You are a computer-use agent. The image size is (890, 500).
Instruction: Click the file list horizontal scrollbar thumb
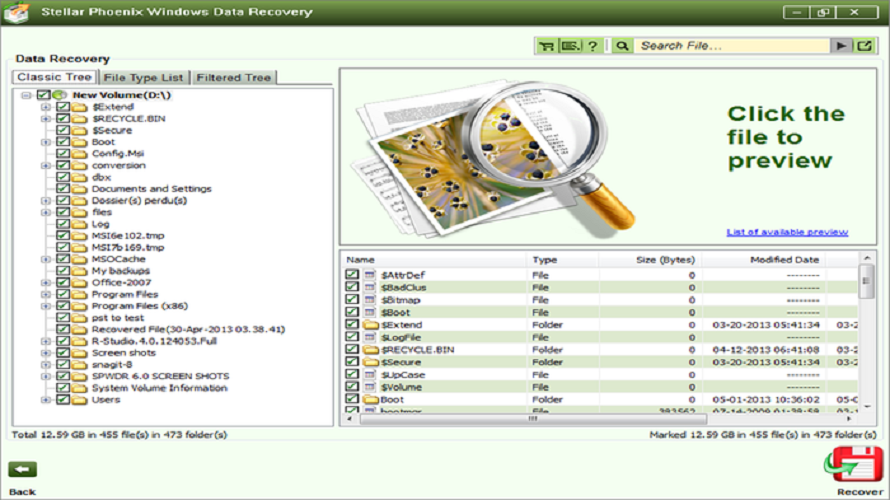pos(533,419)
